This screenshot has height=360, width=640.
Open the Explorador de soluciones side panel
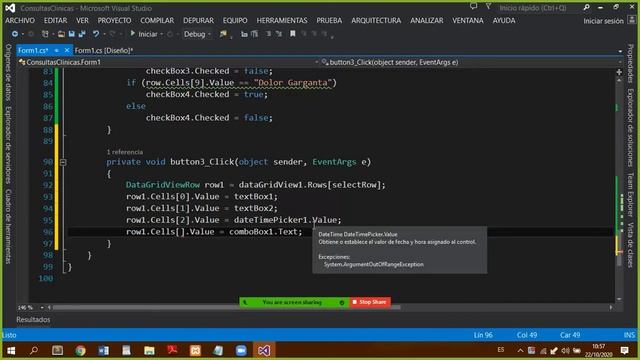[631, 128]
